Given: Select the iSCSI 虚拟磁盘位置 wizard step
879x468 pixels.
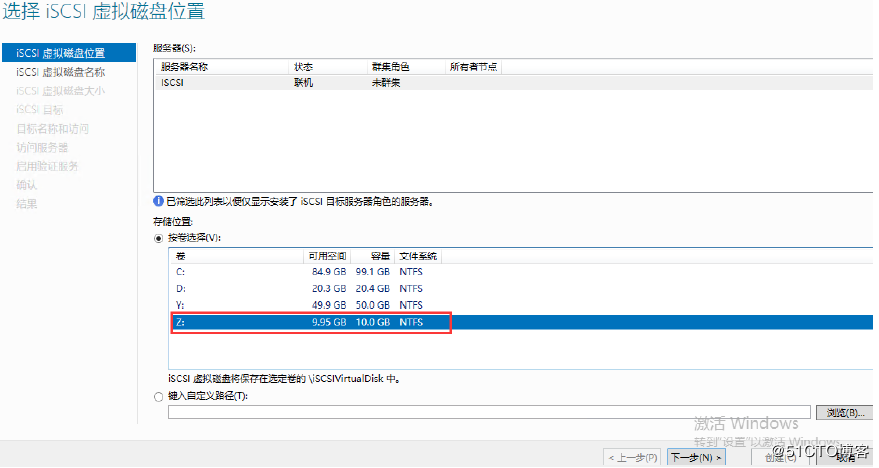Looking at the screenshot, I should [68, 53].
